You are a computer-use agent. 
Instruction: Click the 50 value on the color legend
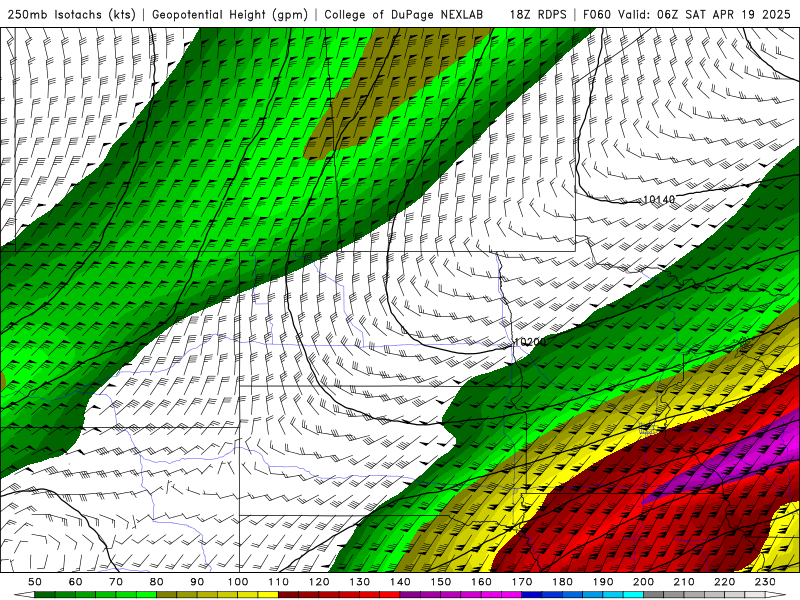coord(35,582)
